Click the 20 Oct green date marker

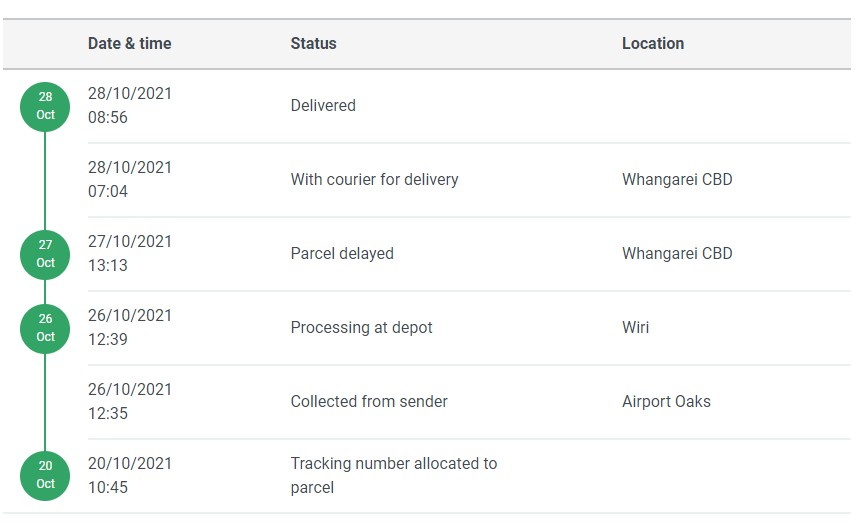45,476
